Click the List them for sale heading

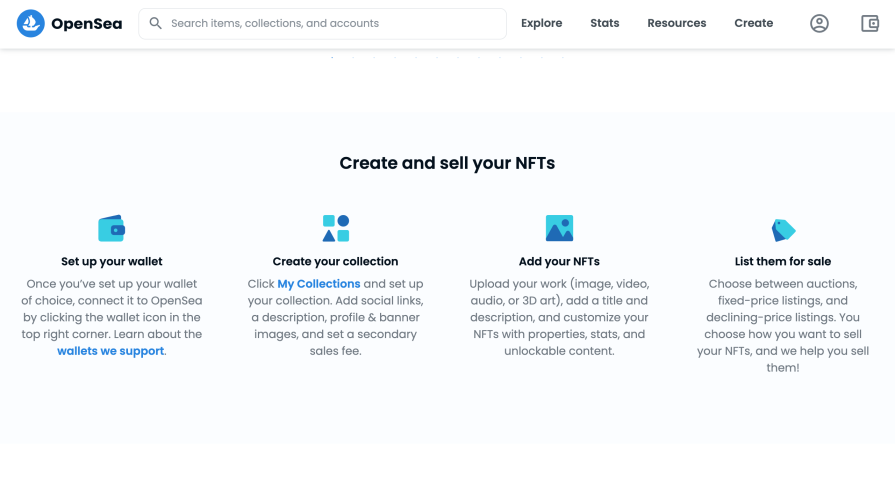pos(783,261)
